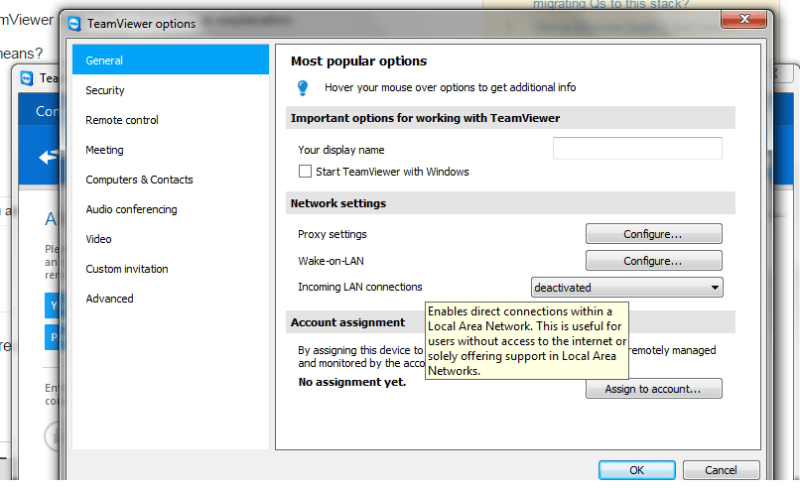Configure the Proxy settings
800x488 pixels.
pyautogui.click(x=654, y=234)
